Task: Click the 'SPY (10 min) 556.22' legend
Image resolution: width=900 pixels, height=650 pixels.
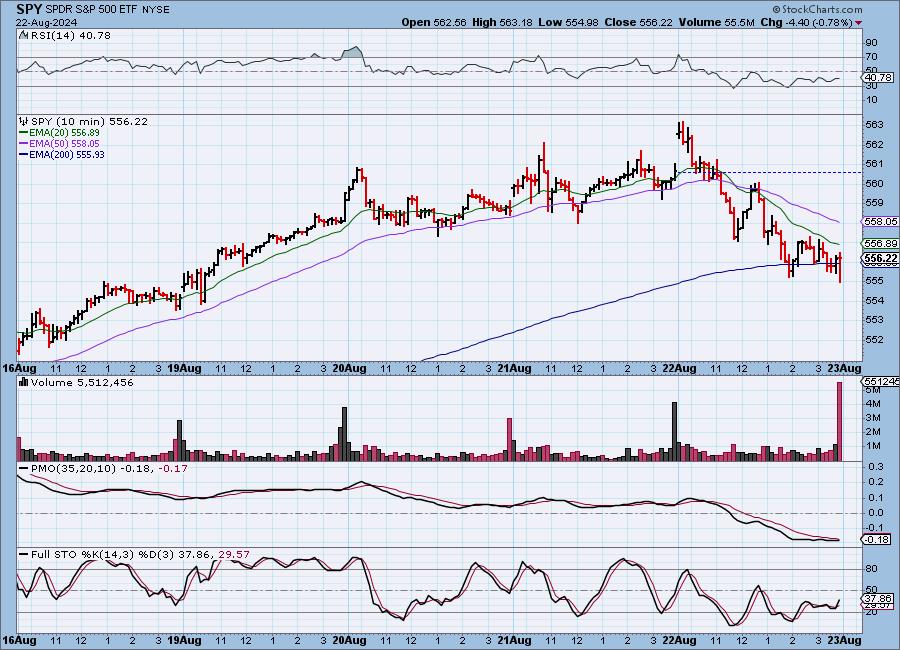Action: [89, 122]
